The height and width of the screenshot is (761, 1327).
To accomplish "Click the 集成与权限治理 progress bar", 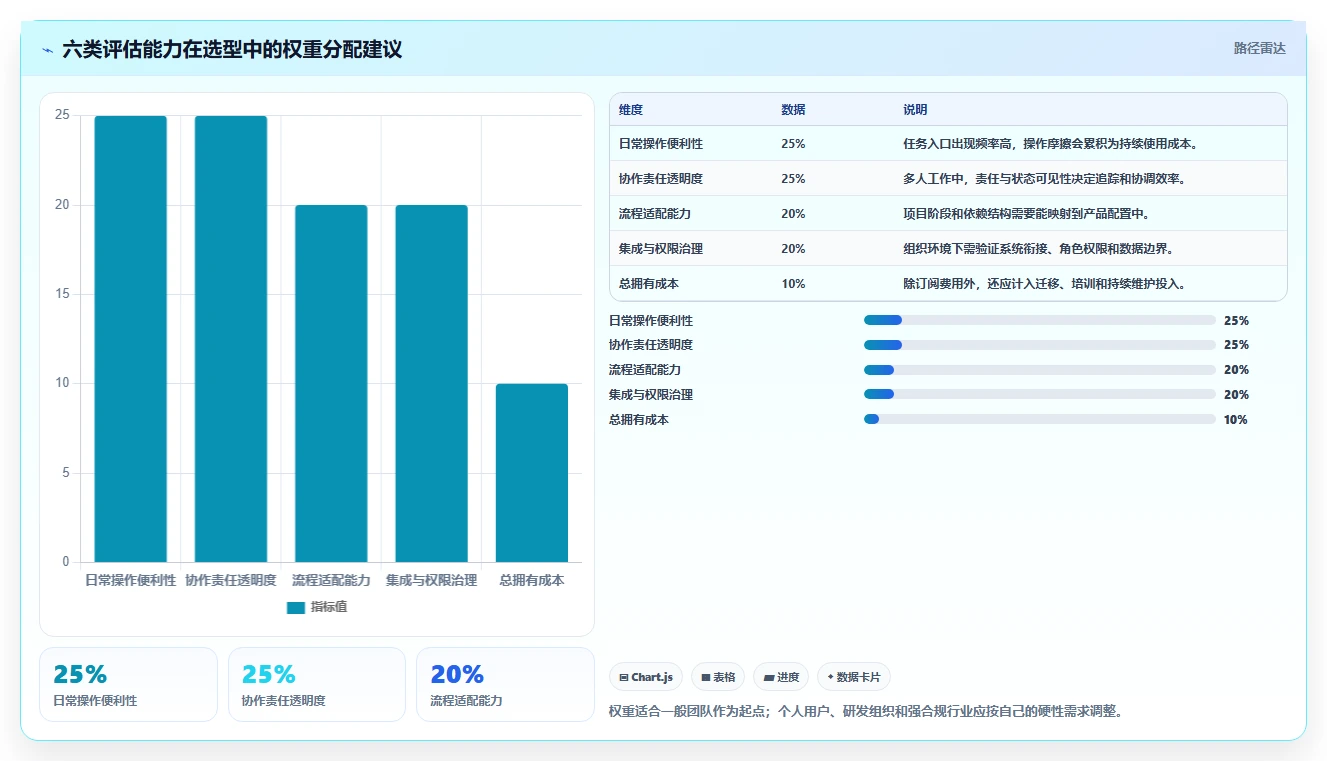I will (x=1040, y=394).
